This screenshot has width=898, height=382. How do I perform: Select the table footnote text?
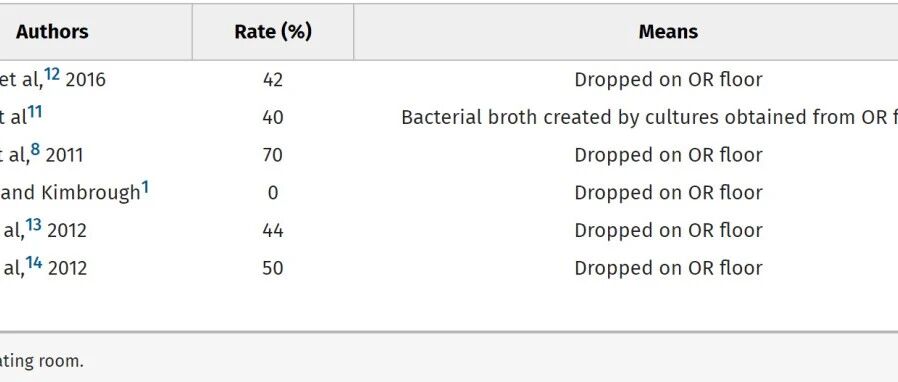click(41, 361)
